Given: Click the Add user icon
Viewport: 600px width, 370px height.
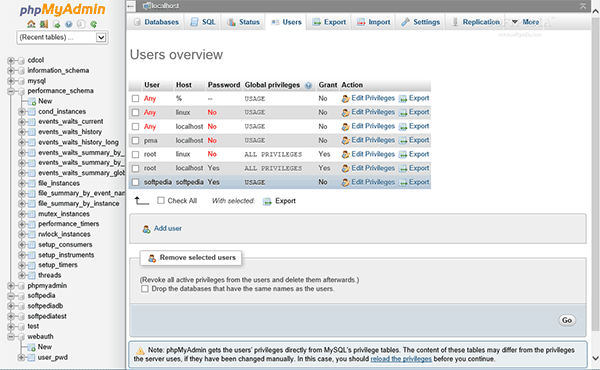Looking at the screenshot, I should (146, 229).
